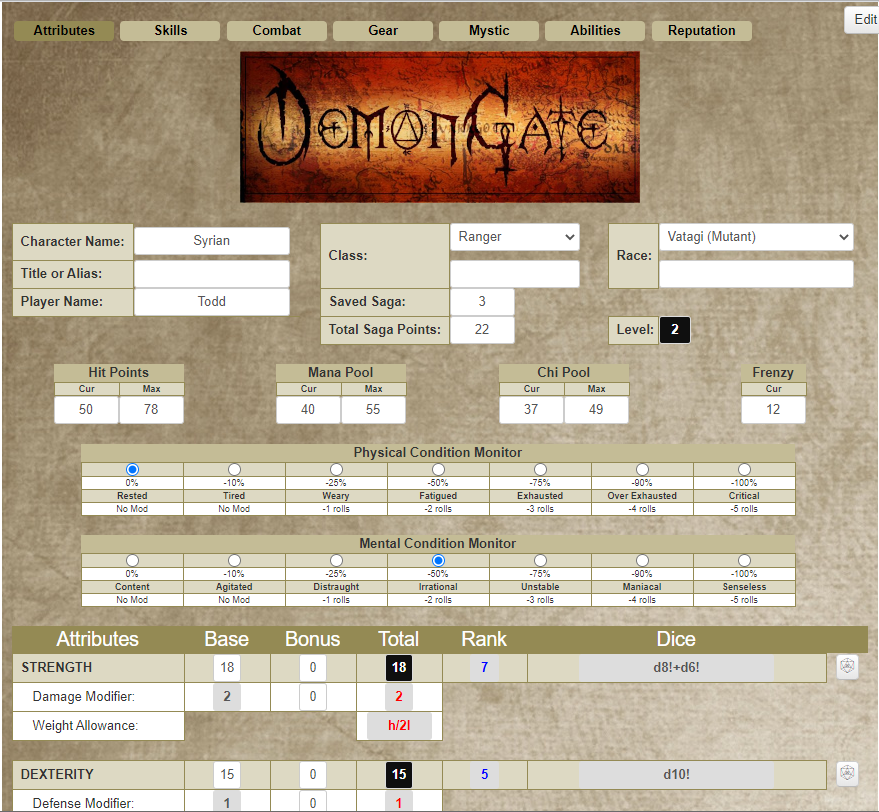
Task: Click the DemonGate banner image
Action: (x=440, y=127)
